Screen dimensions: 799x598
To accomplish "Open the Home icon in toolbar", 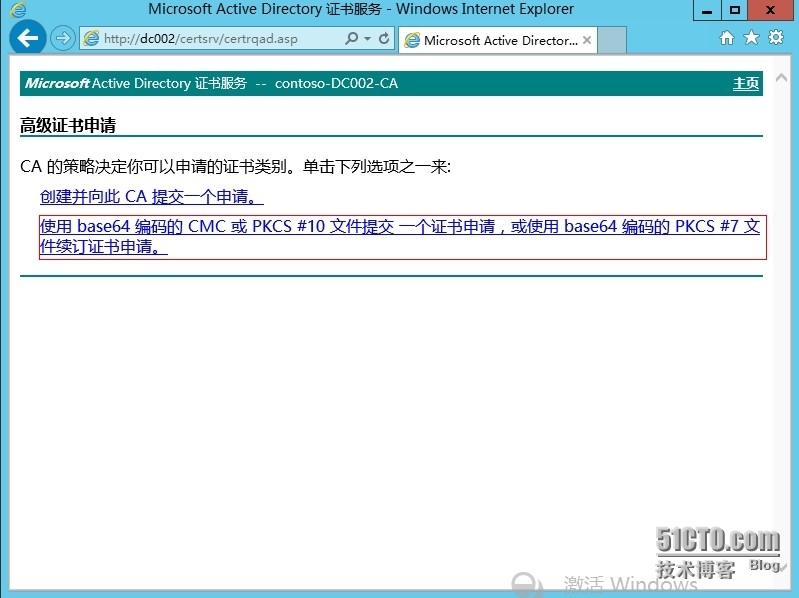I will click(727, 38).
